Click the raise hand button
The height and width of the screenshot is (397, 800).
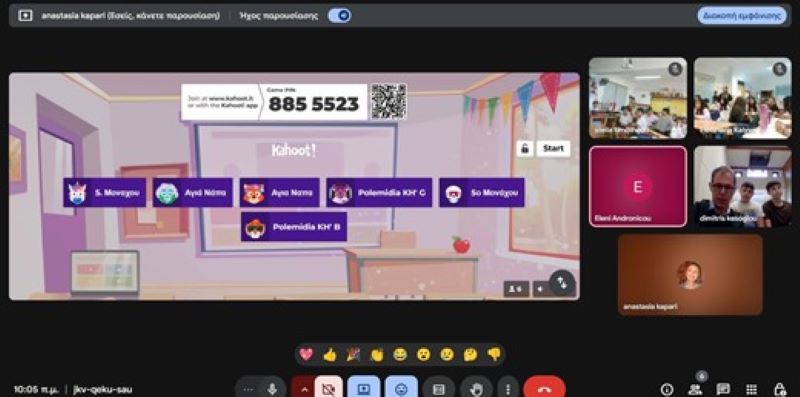(x=476, y=389)
